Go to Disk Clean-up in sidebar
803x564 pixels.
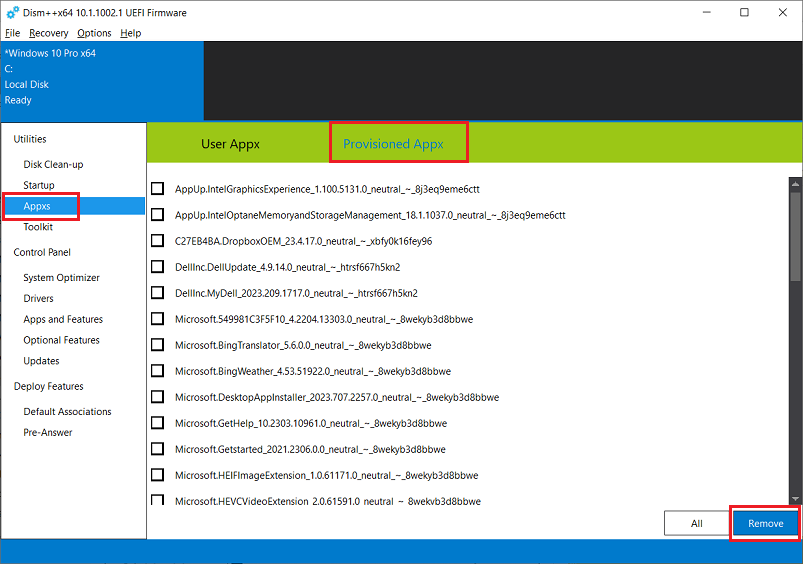click(53, 164)
